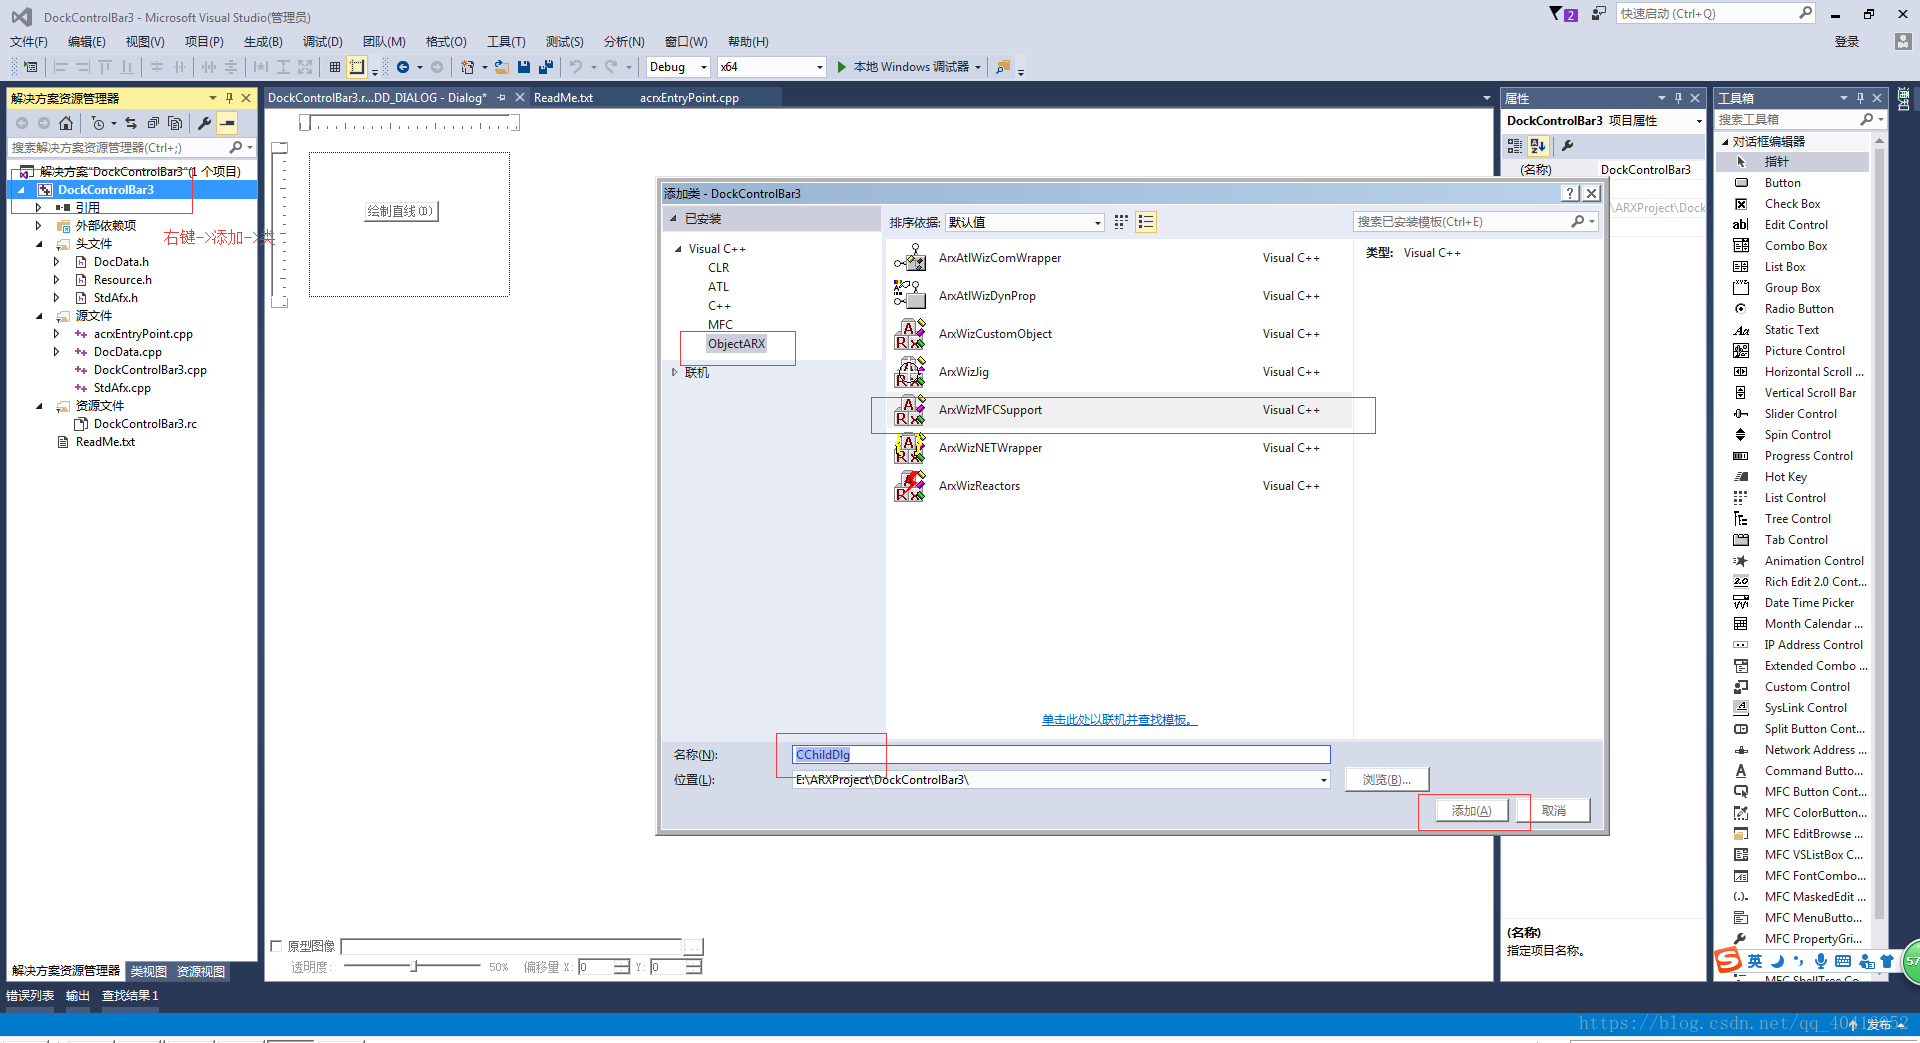Click the Save file toolbar icon

(524, 67)
